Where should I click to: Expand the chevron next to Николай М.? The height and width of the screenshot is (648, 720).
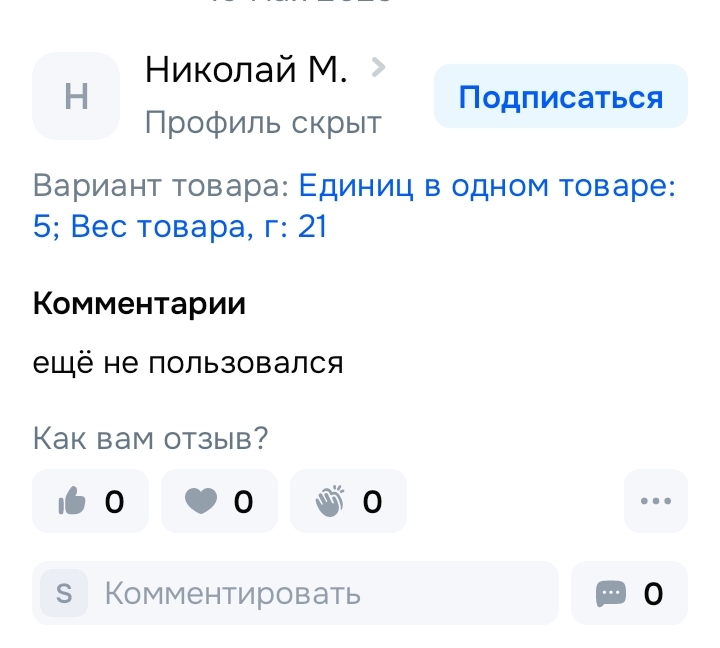click(377, 68)
